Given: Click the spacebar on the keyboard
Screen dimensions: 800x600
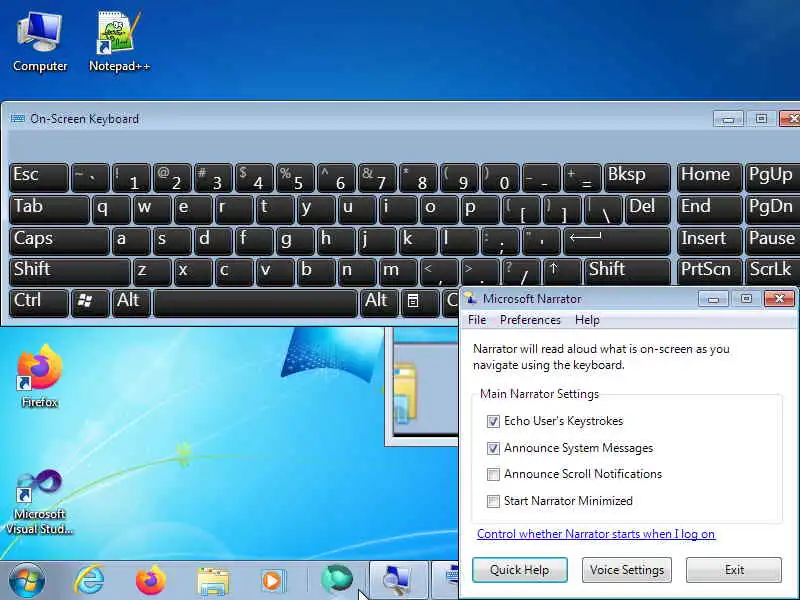Looking at the screenshot, I should tap(255, 303).
